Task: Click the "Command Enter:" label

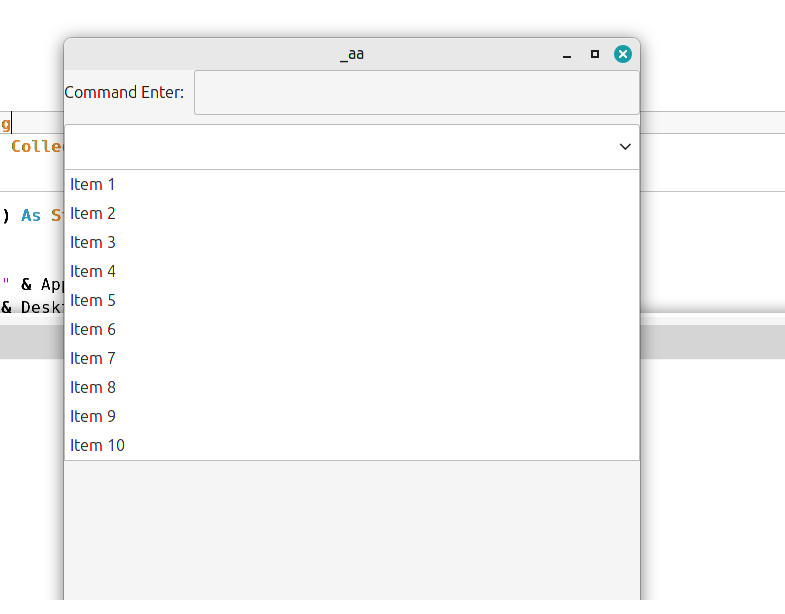Action: (124, 92)
